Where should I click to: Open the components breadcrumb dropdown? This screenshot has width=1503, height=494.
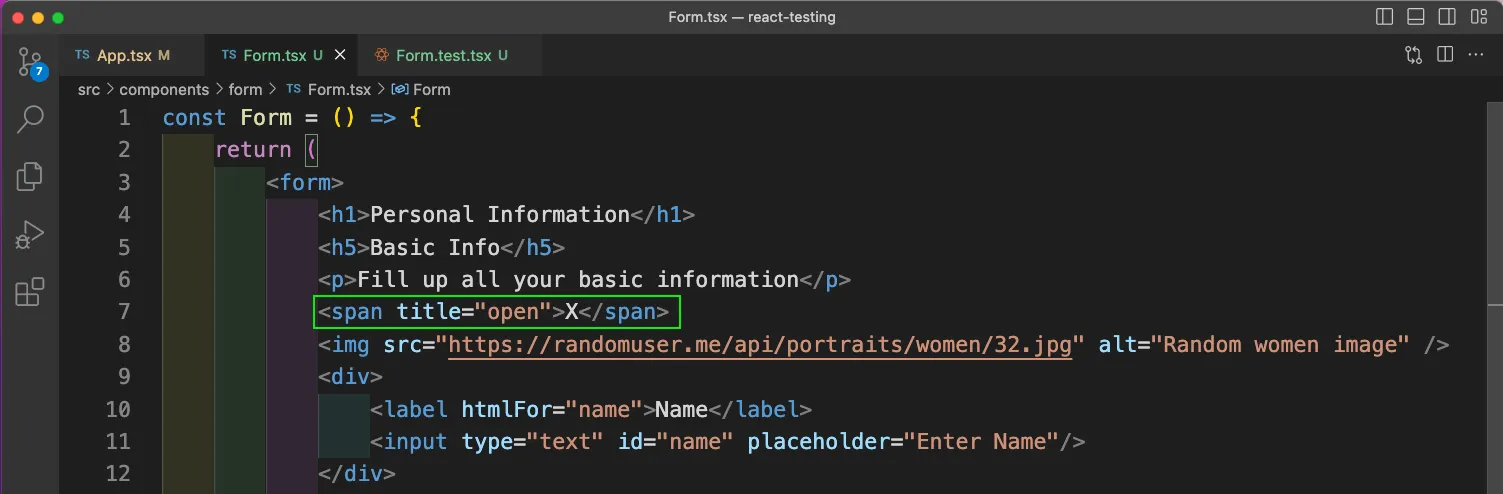[164, 89]
